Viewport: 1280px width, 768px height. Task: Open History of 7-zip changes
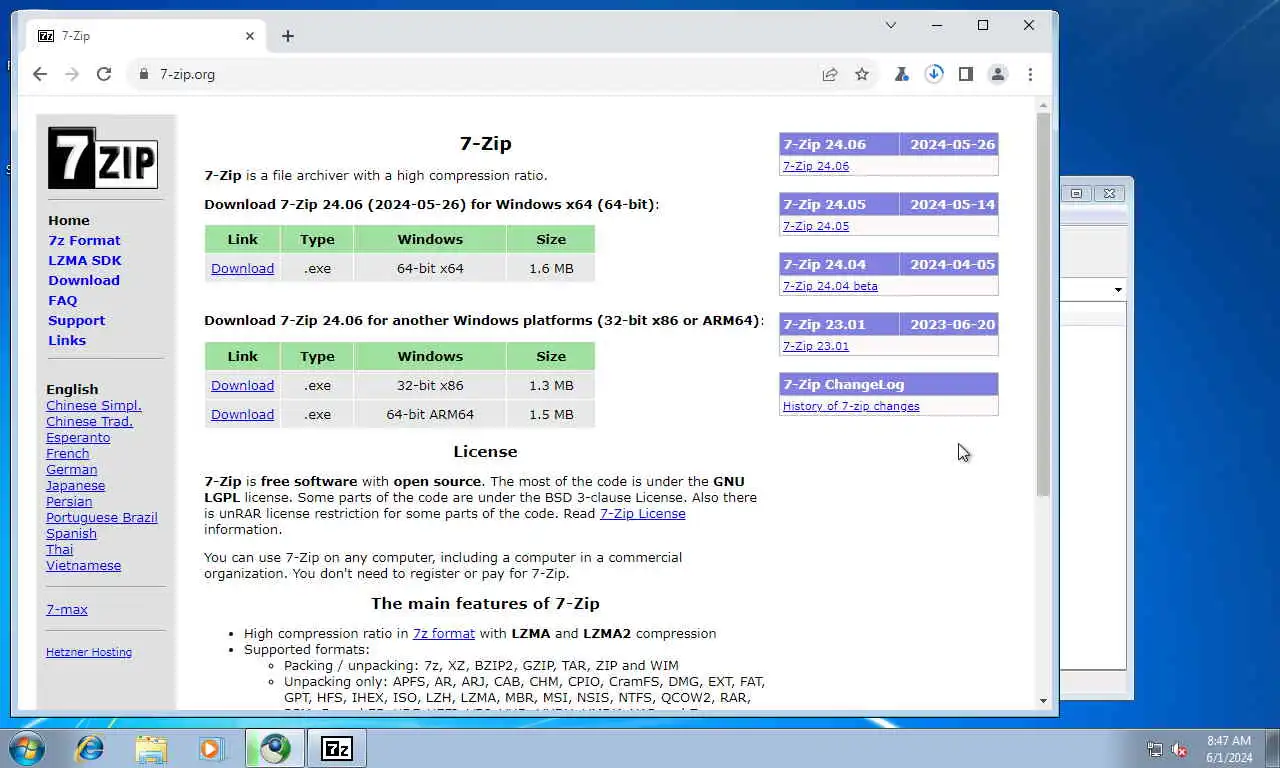pos(851,406)
